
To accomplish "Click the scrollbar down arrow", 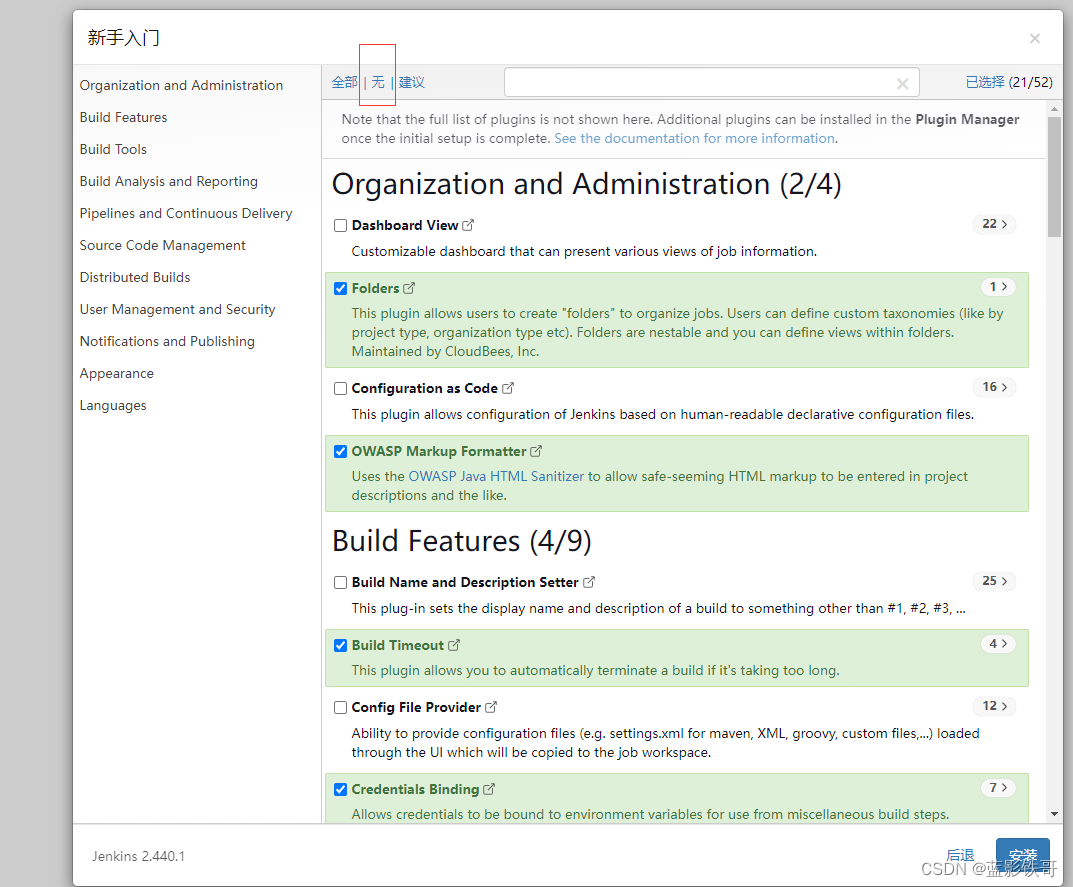I will (1054, 814).
